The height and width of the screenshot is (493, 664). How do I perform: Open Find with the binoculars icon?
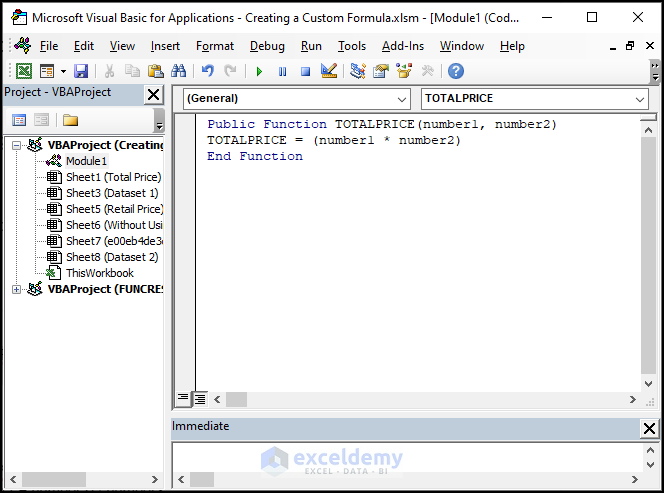pyautogui.click(x=179, y=71)
